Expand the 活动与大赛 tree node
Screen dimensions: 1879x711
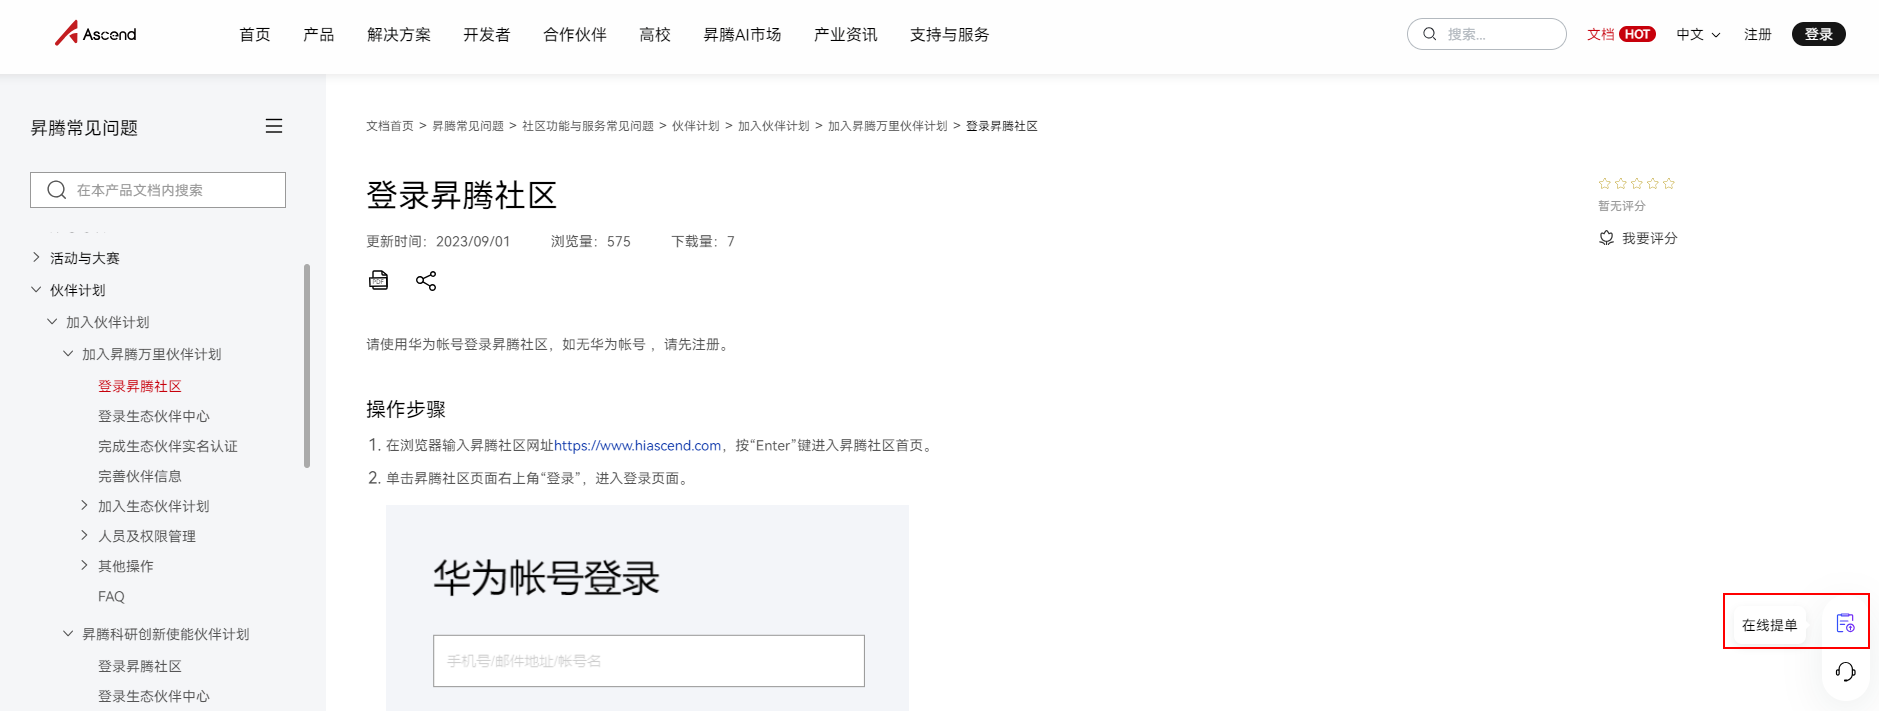(36, 258)
